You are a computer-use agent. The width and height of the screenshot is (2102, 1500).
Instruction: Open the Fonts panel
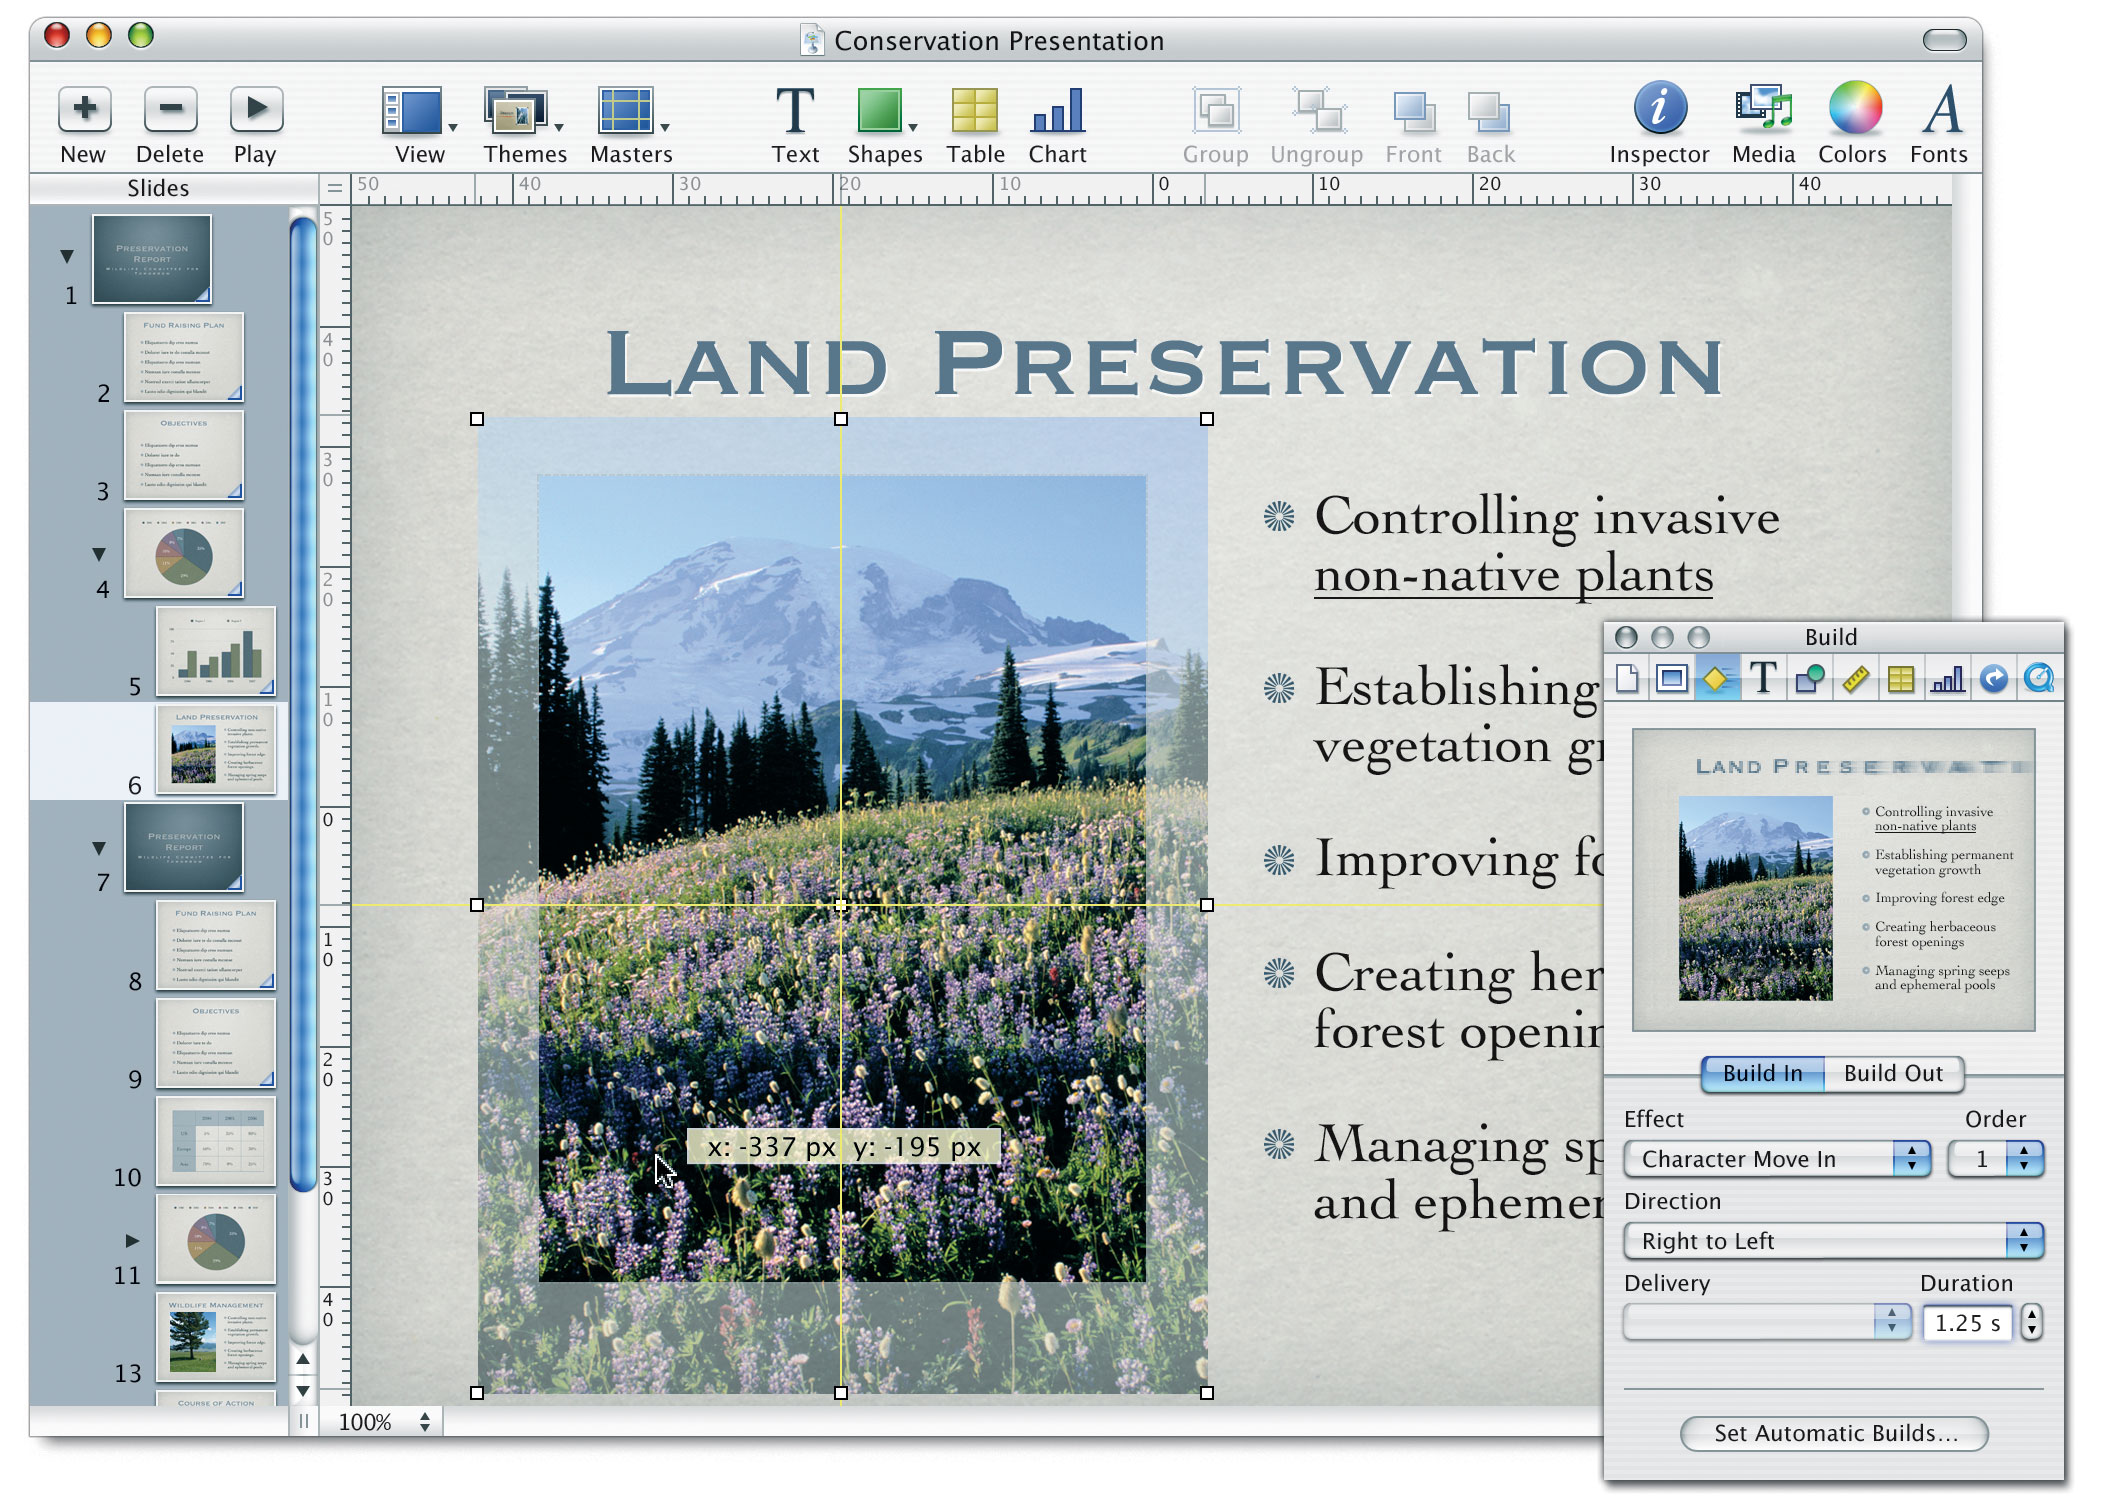[x=1940, y=110]
